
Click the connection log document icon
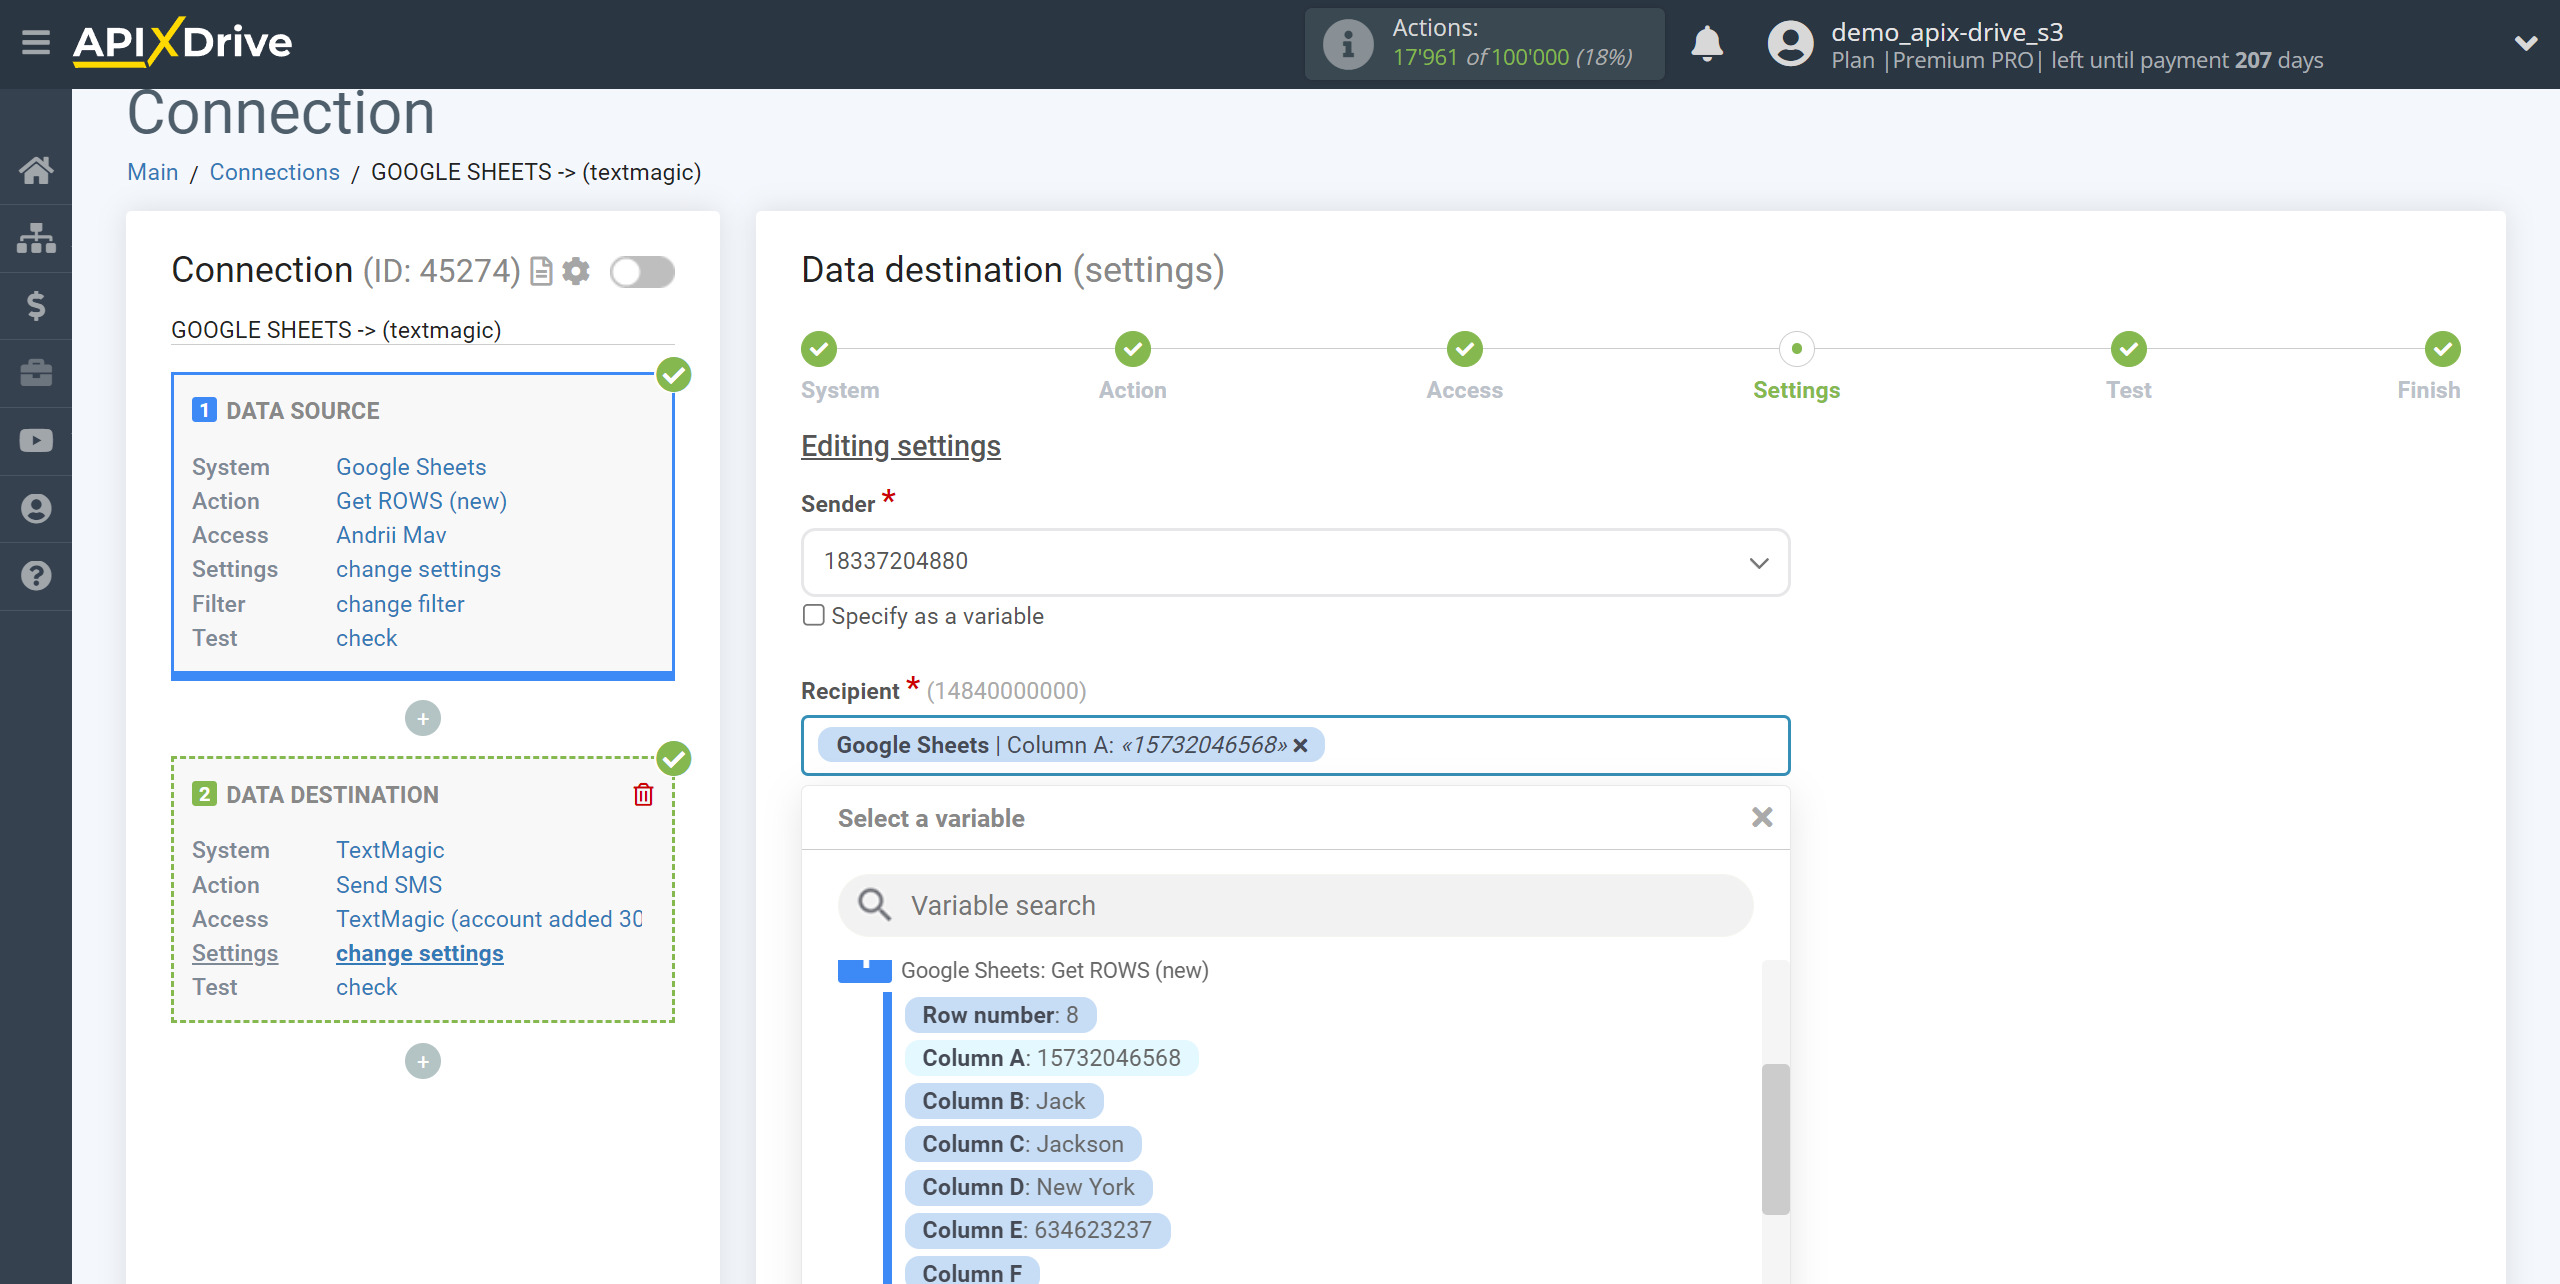pos(541,271)
